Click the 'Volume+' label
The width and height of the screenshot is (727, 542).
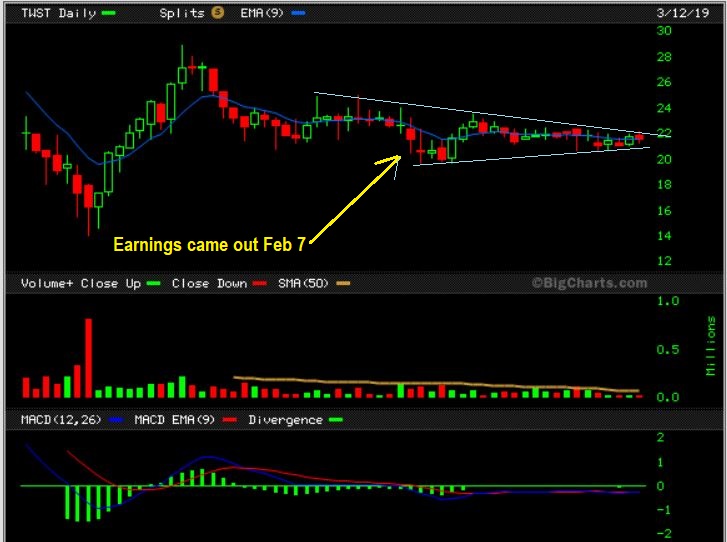47,283
